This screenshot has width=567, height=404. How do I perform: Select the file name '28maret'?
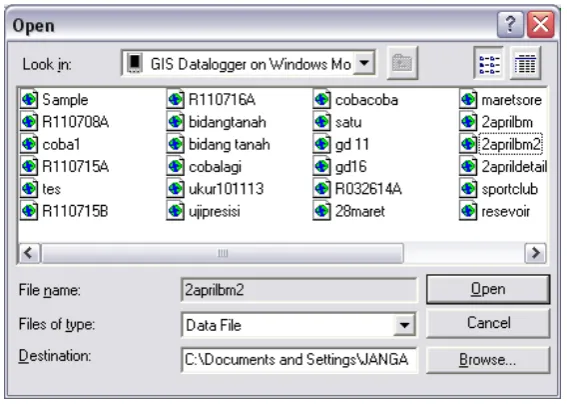(360, 212)
